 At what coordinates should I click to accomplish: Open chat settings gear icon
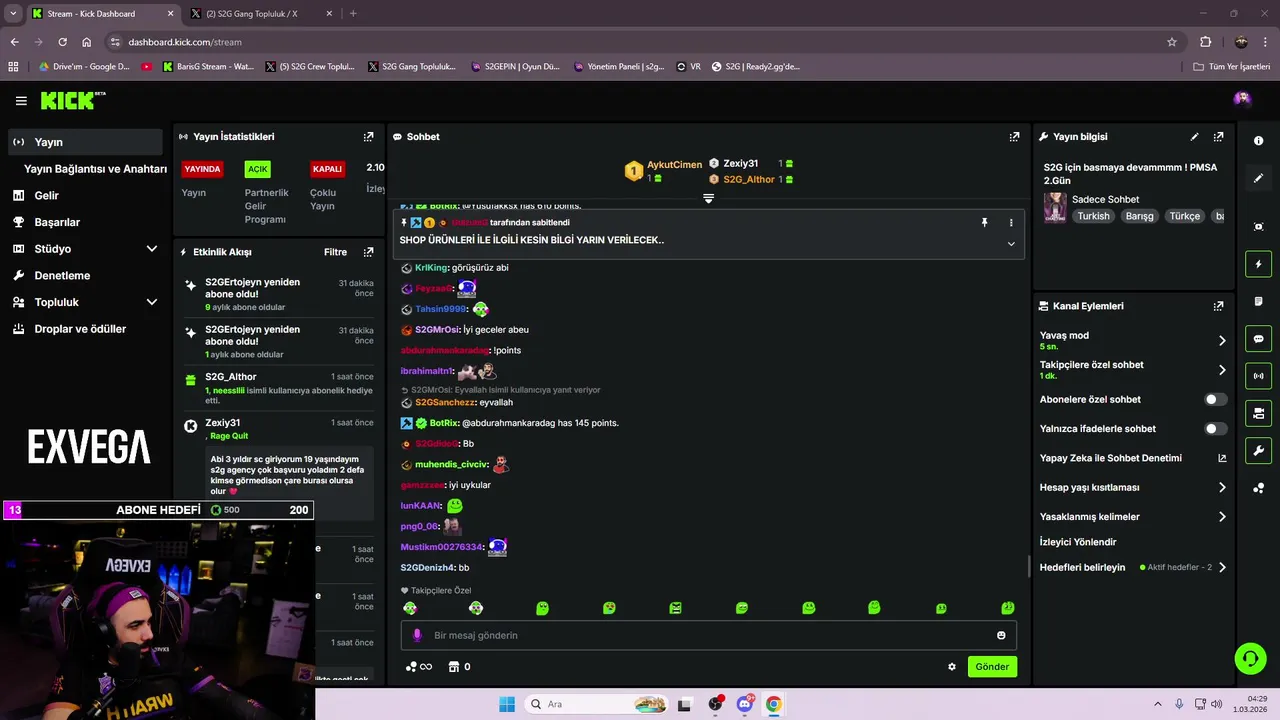pos(952,667)
